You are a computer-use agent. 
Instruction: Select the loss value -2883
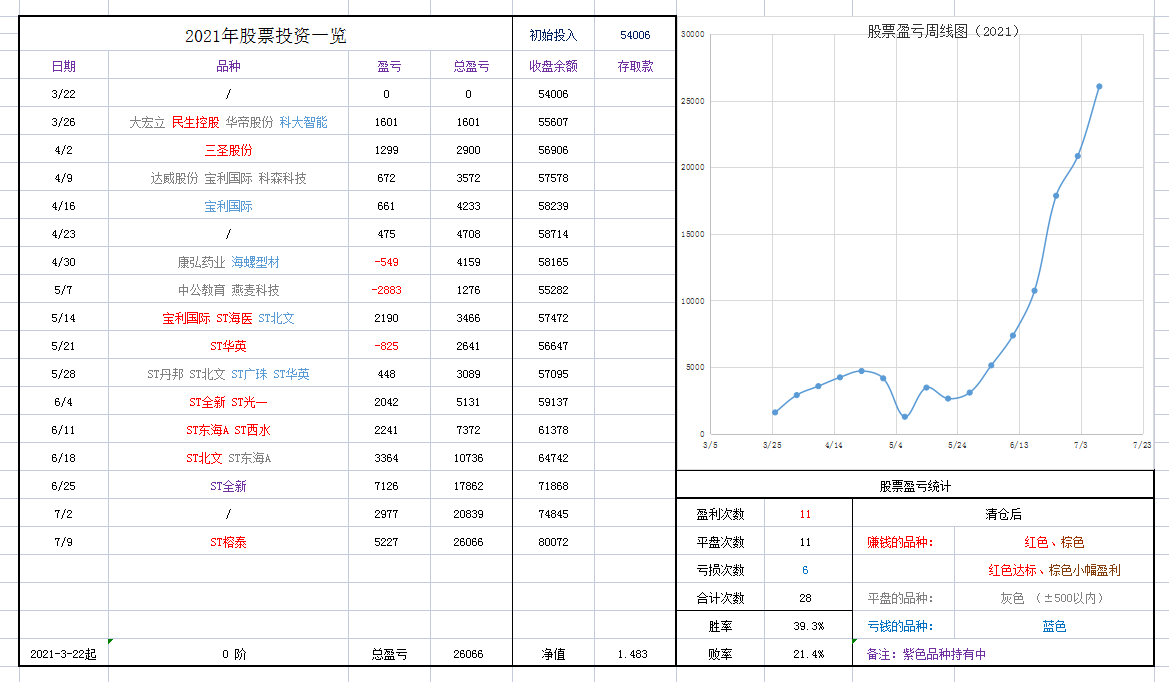tap(386, 290)
